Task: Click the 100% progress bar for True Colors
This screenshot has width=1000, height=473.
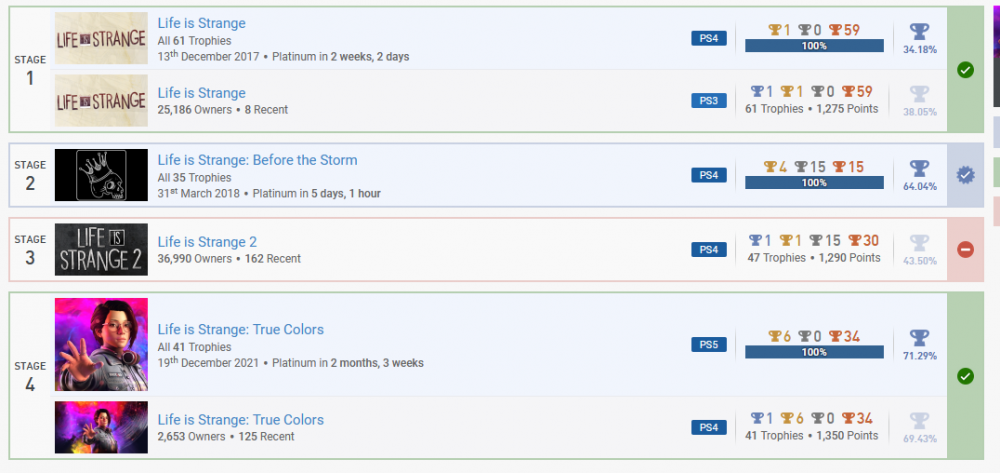Action: (814, 352)
